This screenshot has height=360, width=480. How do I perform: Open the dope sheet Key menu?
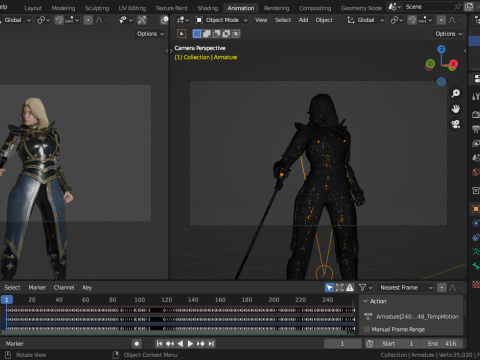87,287
